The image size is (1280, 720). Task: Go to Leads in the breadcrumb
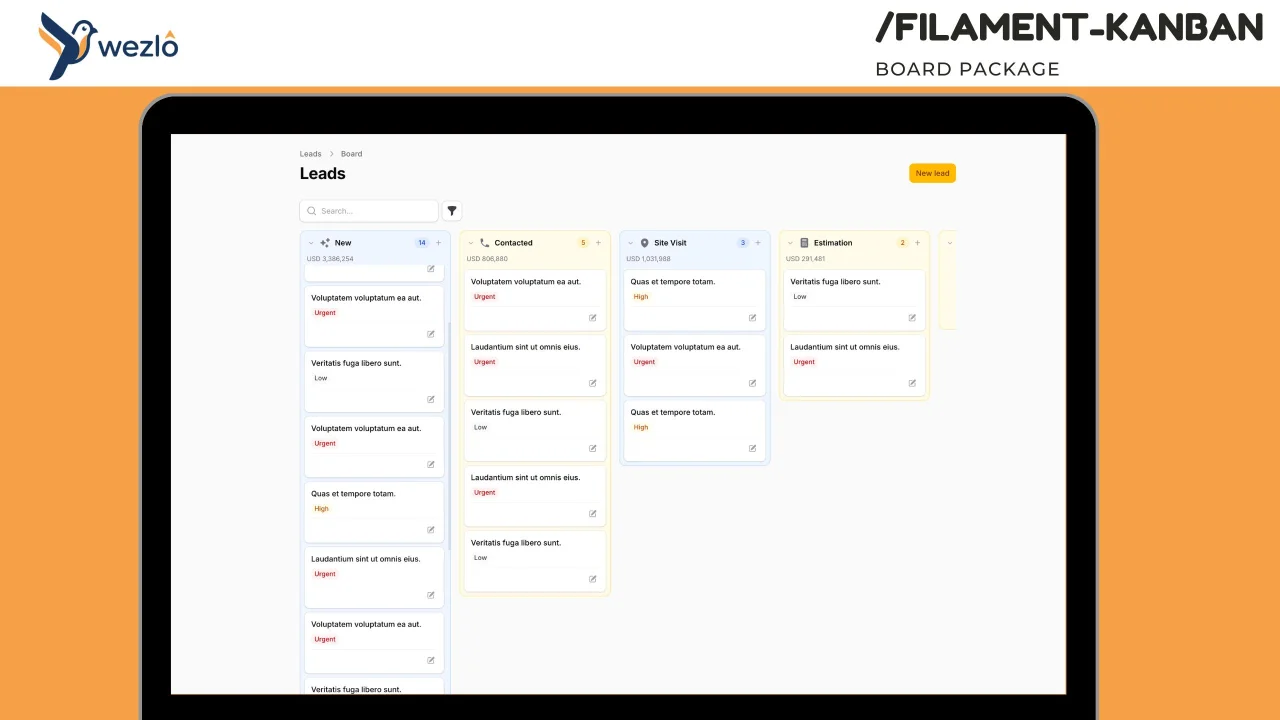tap(311, 154)
